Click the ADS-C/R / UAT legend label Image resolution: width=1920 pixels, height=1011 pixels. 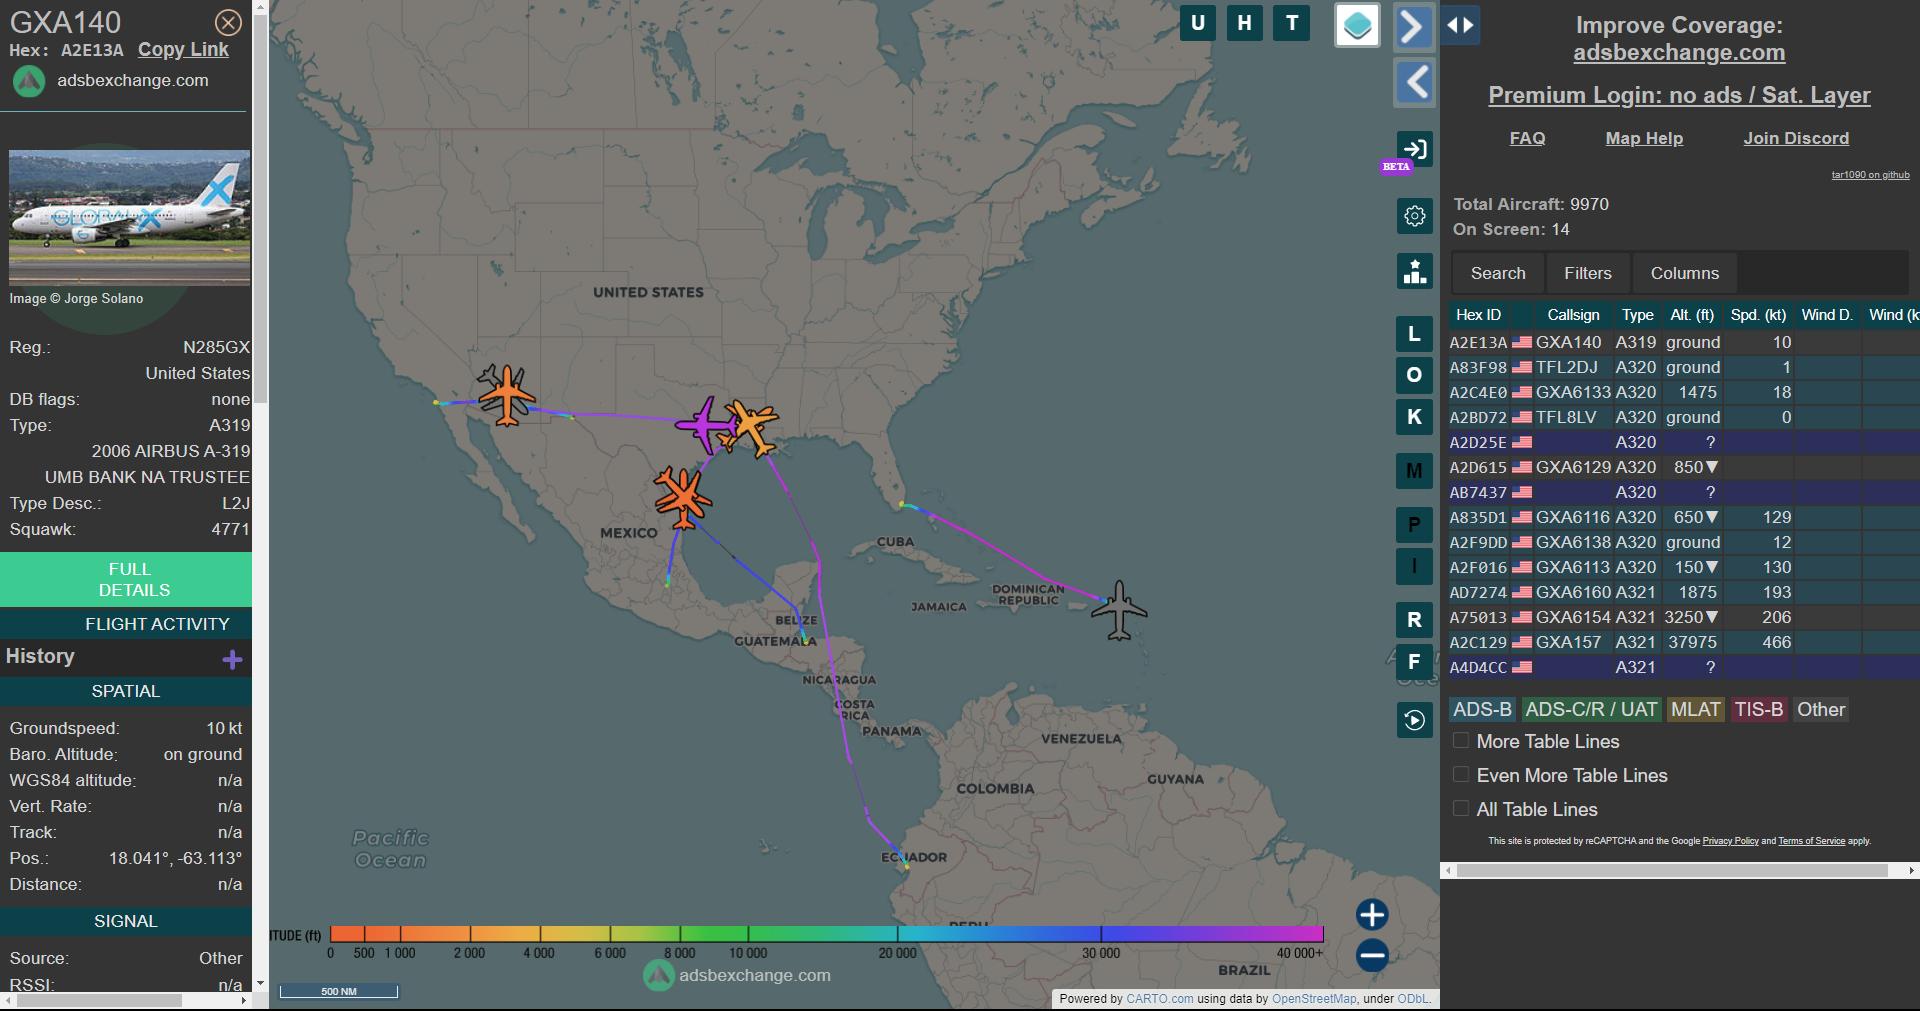coord(1591,709)
